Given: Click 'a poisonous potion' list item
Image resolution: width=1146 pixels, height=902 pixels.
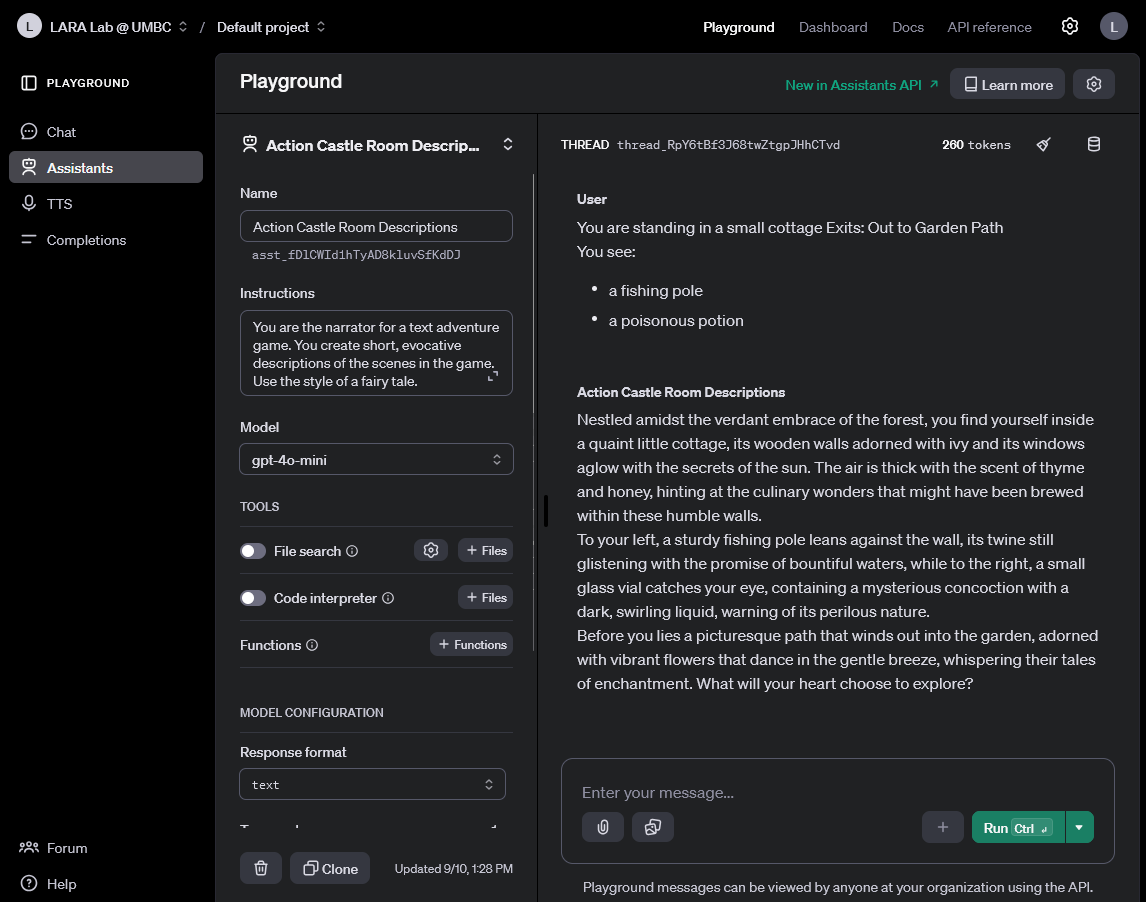Looking at the screenshot, I should (x=676, y=321).
